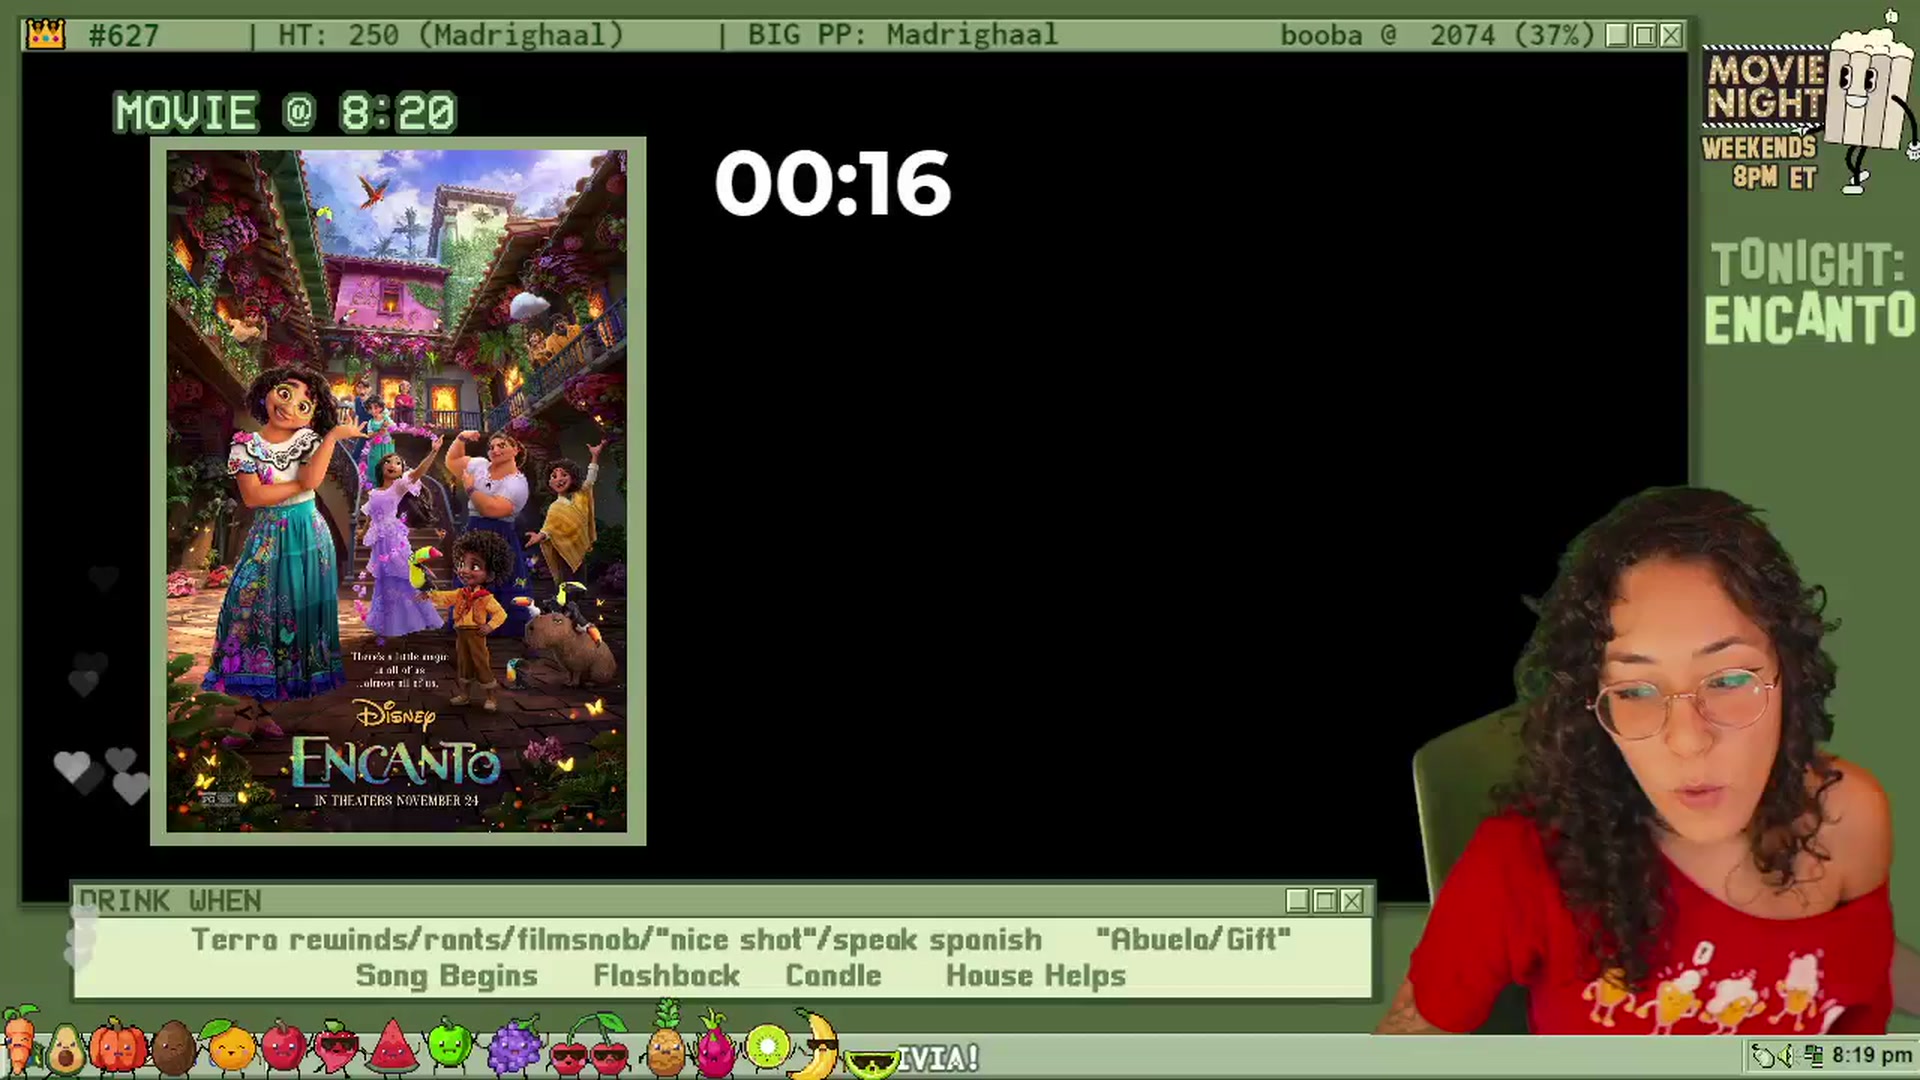This screenshot has height=1080, width=1920.
Task: Click the 'DRINK WHEN' window title
Action: click(170, 901)
